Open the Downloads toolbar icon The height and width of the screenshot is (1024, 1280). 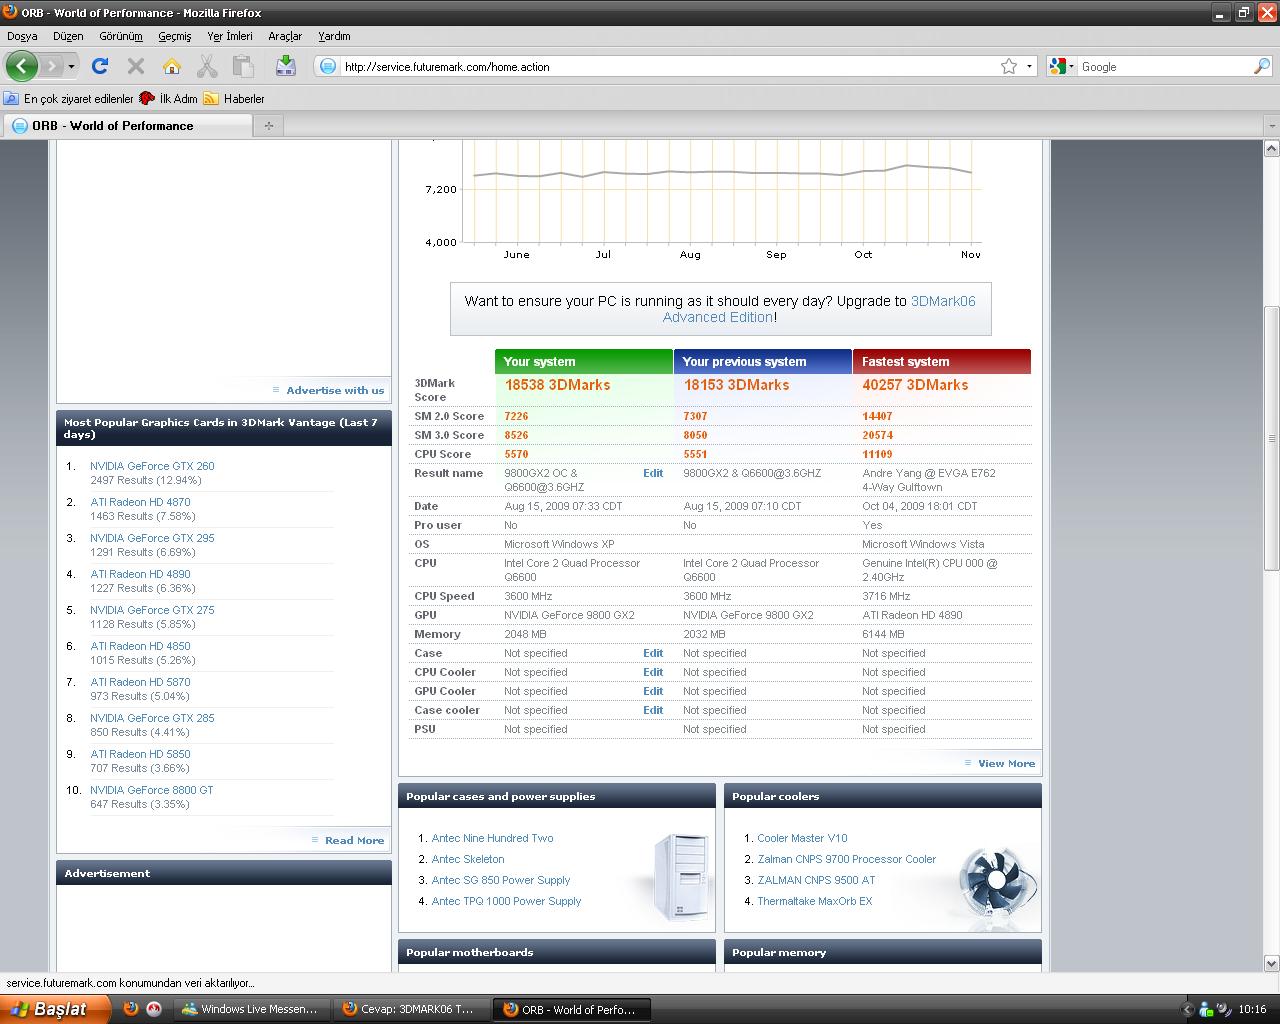click(285, 66)
